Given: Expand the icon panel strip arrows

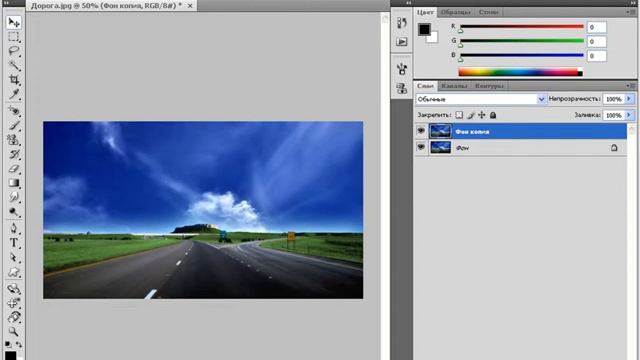Looking at the screenshot, I should tap(409, 2).
